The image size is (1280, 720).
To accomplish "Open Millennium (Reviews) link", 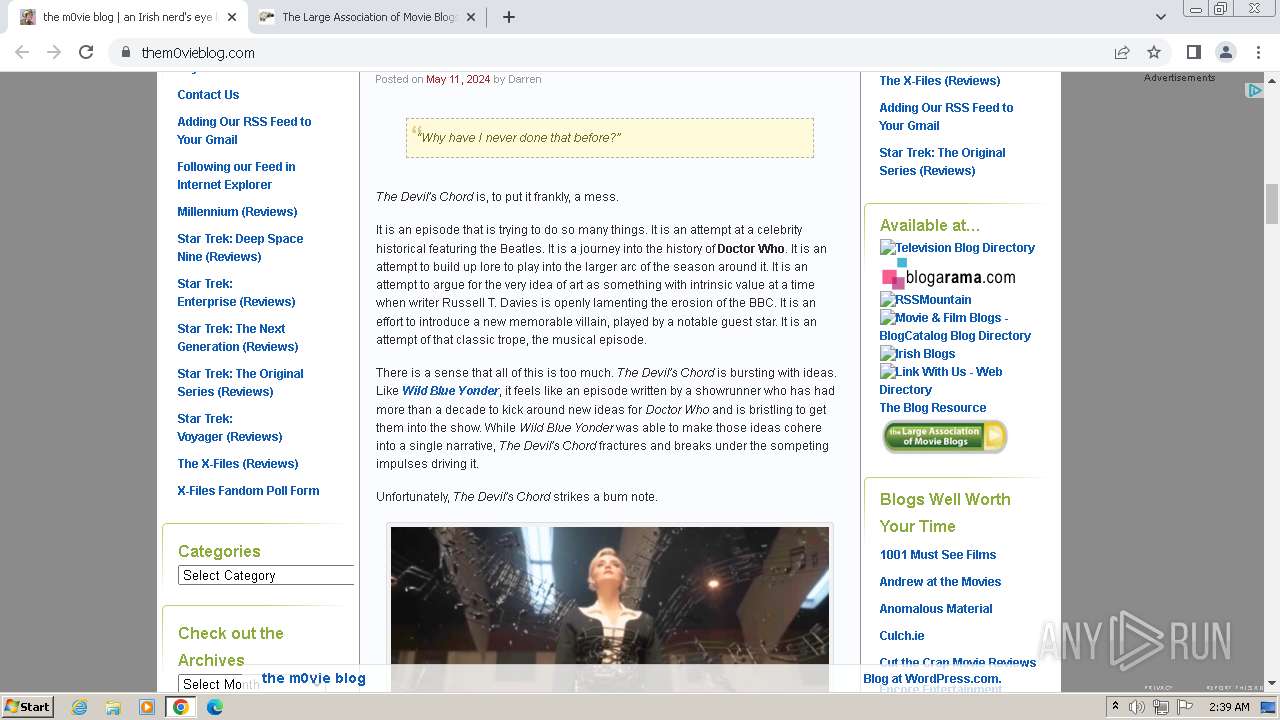I will pyautogui.click(x=237, y=211).
